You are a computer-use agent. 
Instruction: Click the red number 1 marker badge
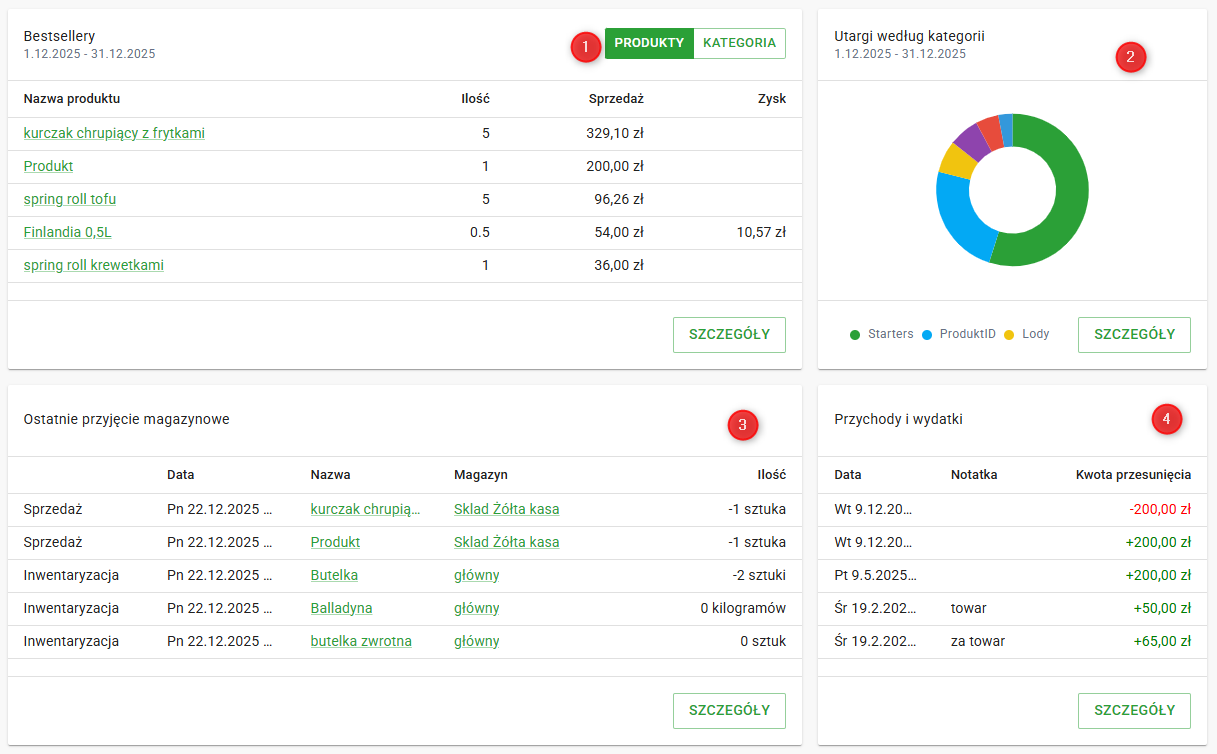(x=586, y=45)
